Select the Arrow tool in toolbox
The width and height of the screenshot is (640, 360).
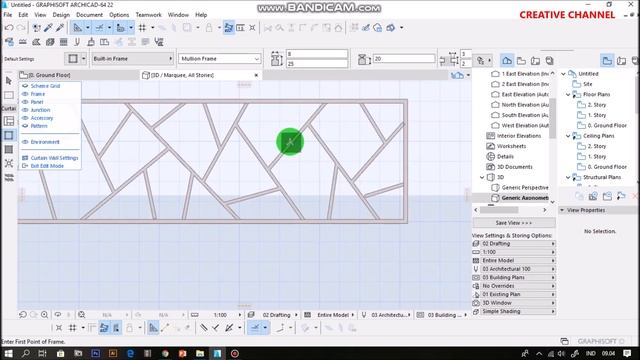click(9, 81)
